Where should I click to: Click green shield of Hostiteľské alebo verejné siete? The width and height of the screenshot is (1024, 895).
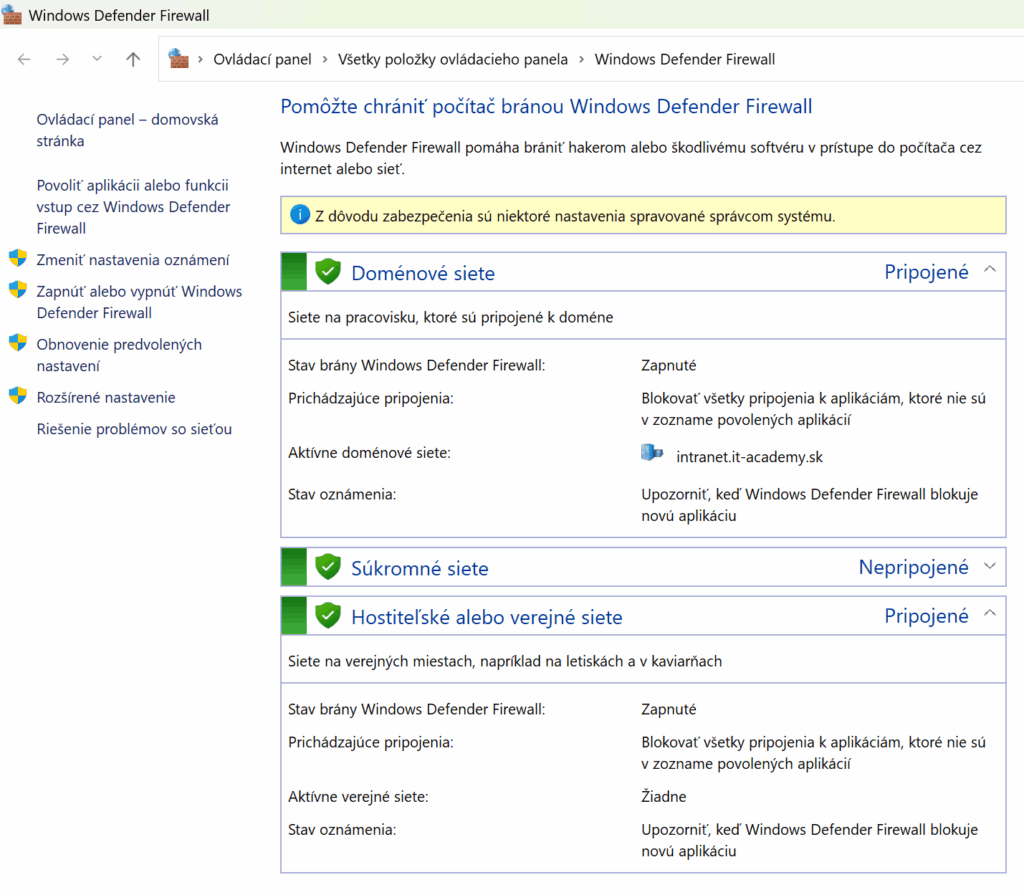[328, 615]
